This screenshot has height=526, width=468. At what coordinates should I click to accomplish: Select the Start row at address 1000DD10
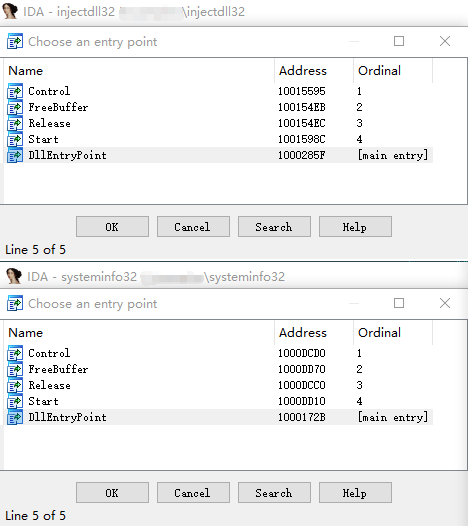click(x=218, y=401)
